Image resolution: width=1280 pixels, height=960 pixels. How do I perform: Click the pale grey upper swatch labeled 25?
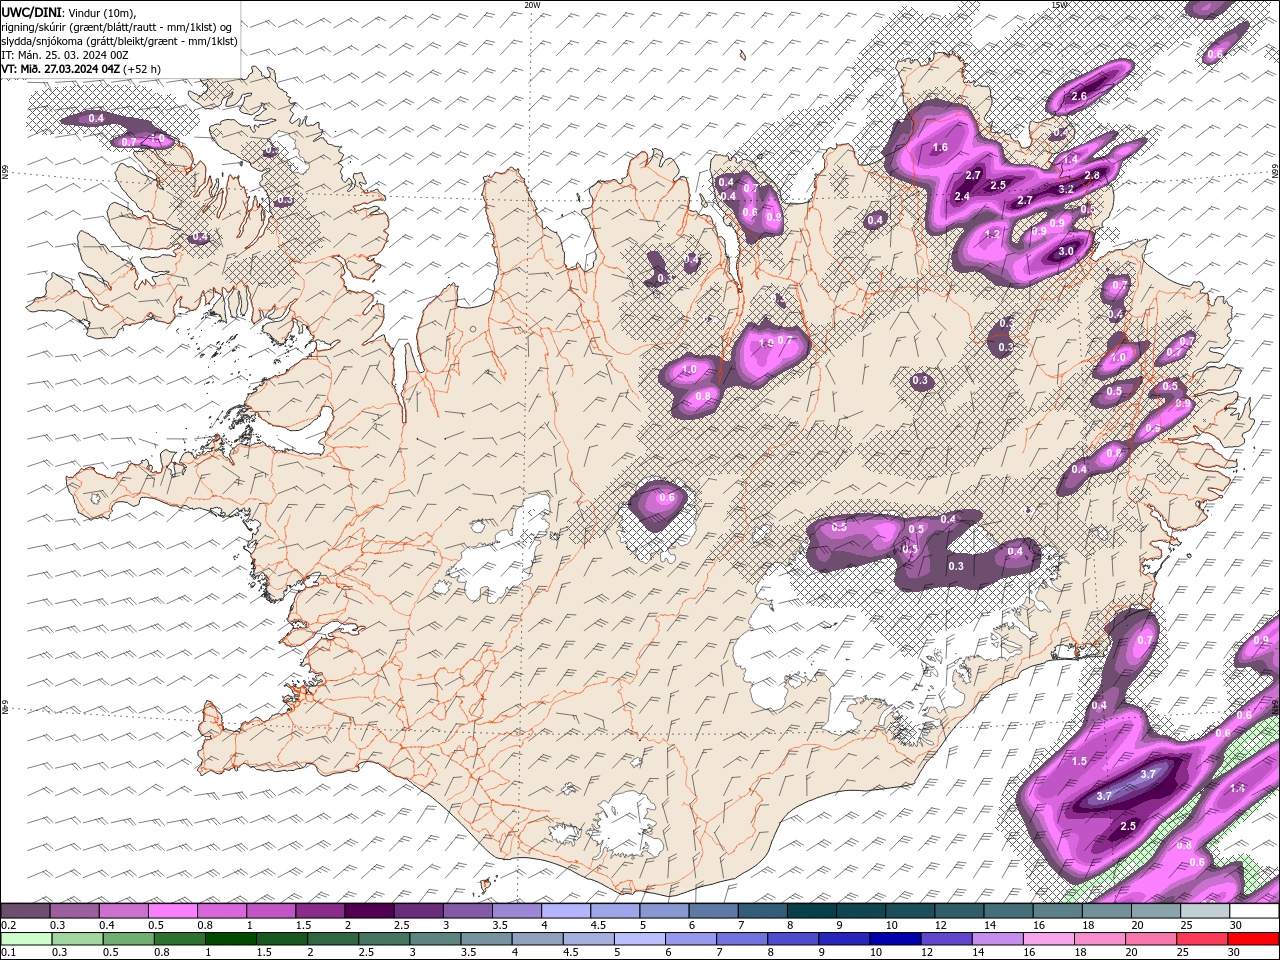[x=1204, y=911]
